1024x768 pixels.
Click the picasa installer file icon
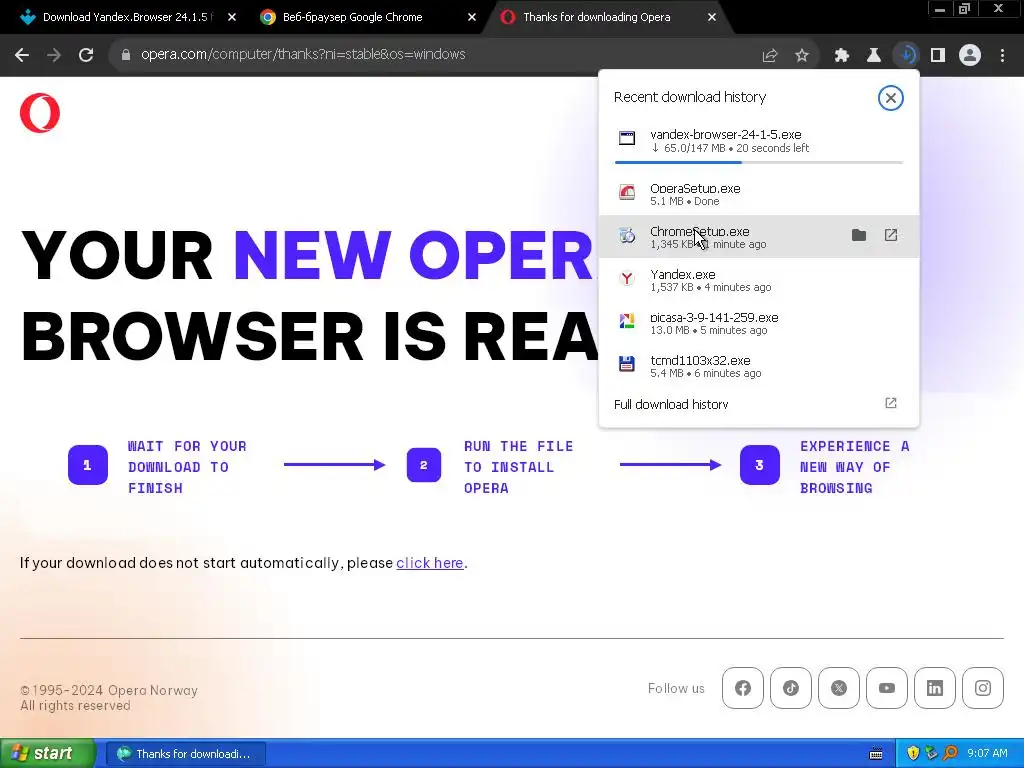pyautogui.click(x=627, y=321)
